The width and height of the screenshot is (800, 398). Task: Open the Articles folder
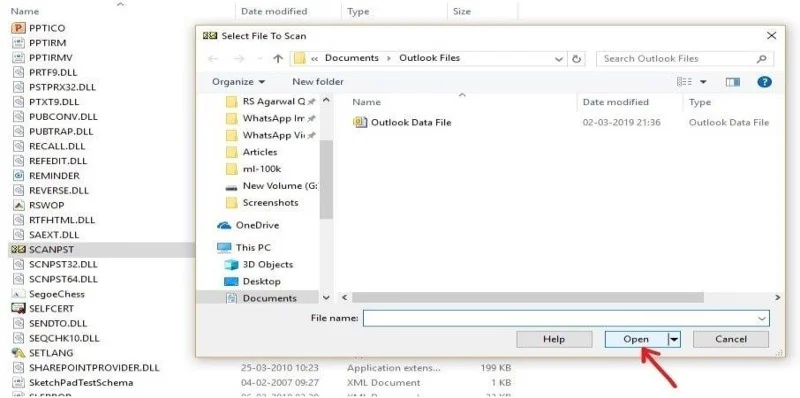(251, 152)
